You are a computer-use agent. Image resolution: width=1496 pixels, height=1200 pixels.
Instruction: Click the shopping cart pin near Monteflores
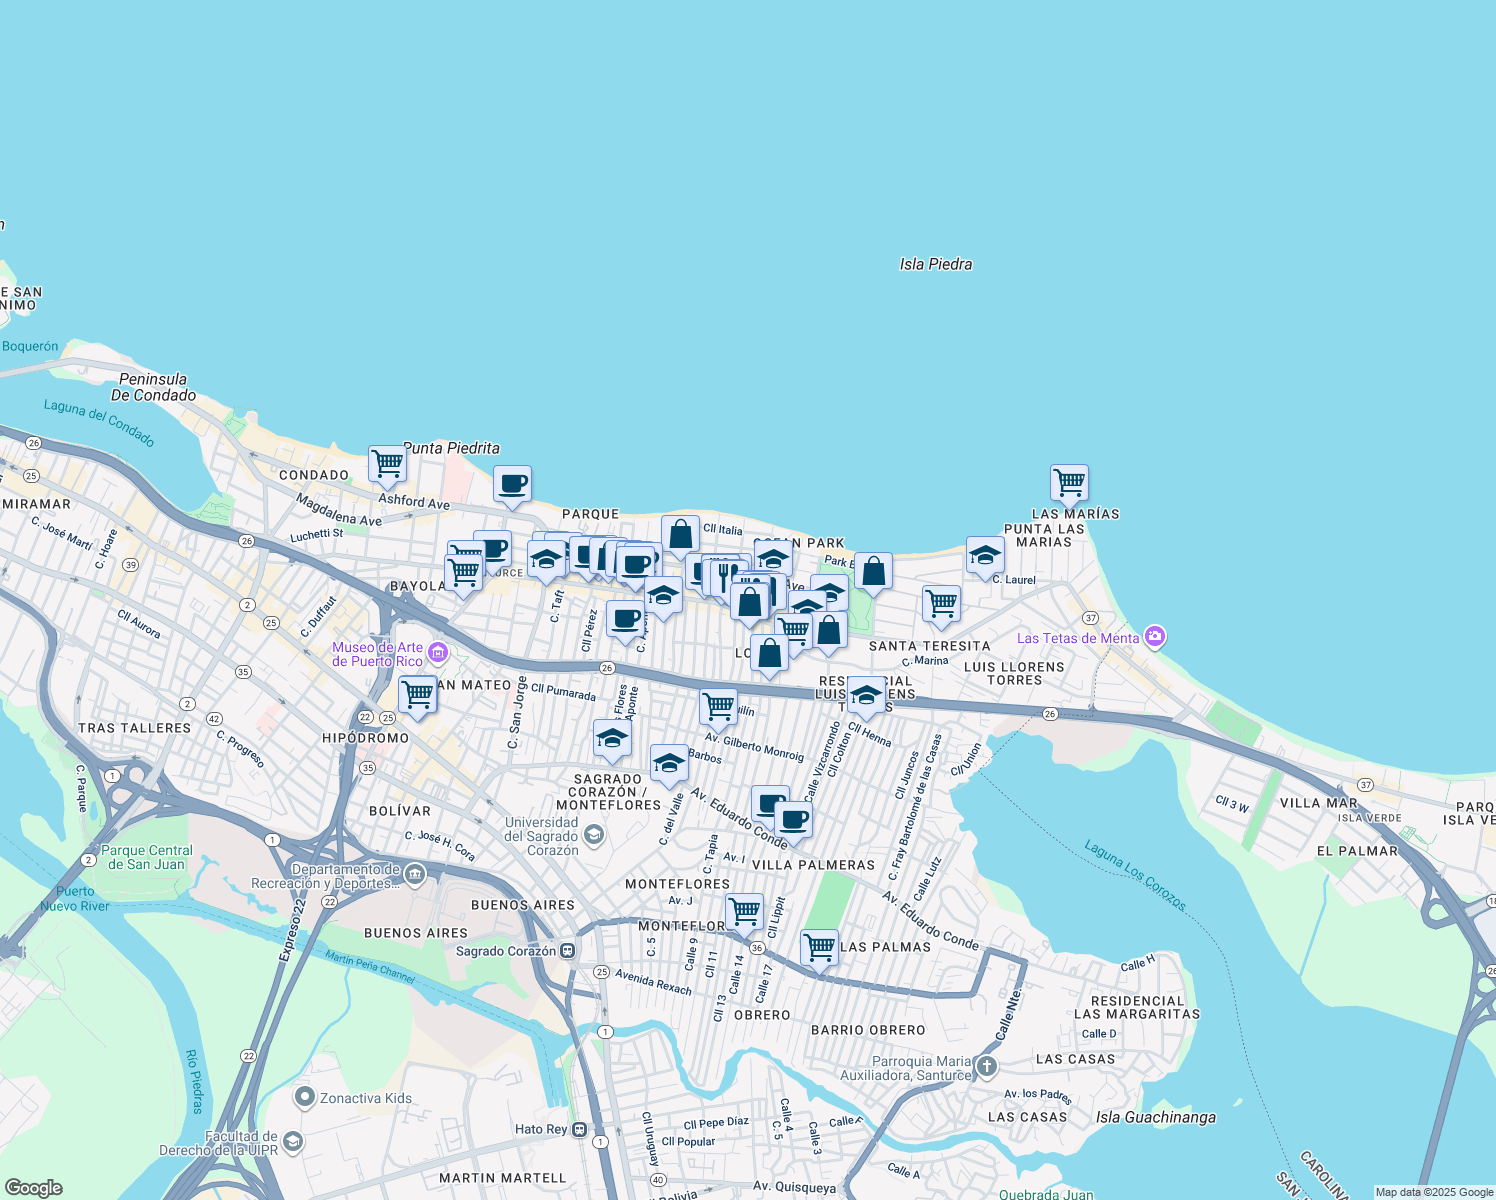coord(744,911)
